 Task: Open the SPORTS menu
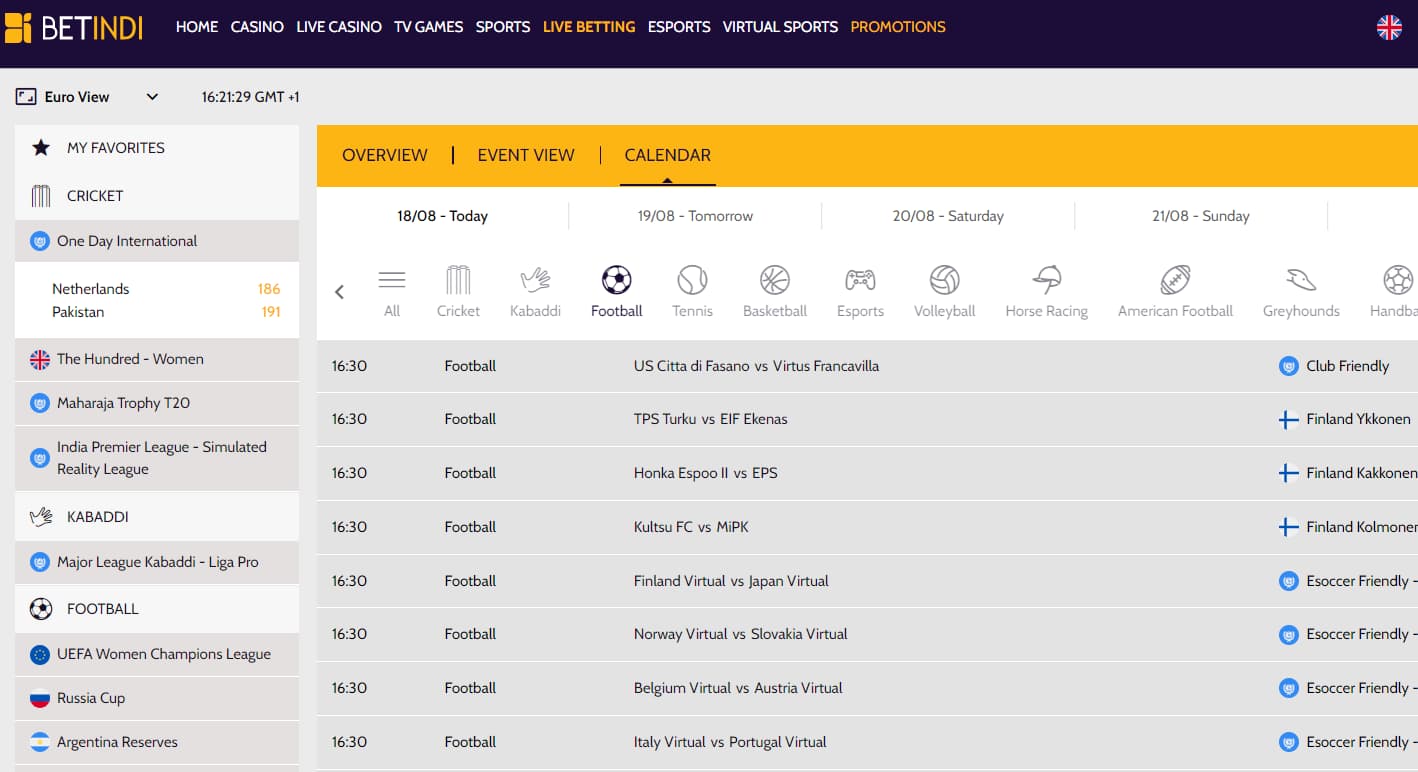(503, 27)
